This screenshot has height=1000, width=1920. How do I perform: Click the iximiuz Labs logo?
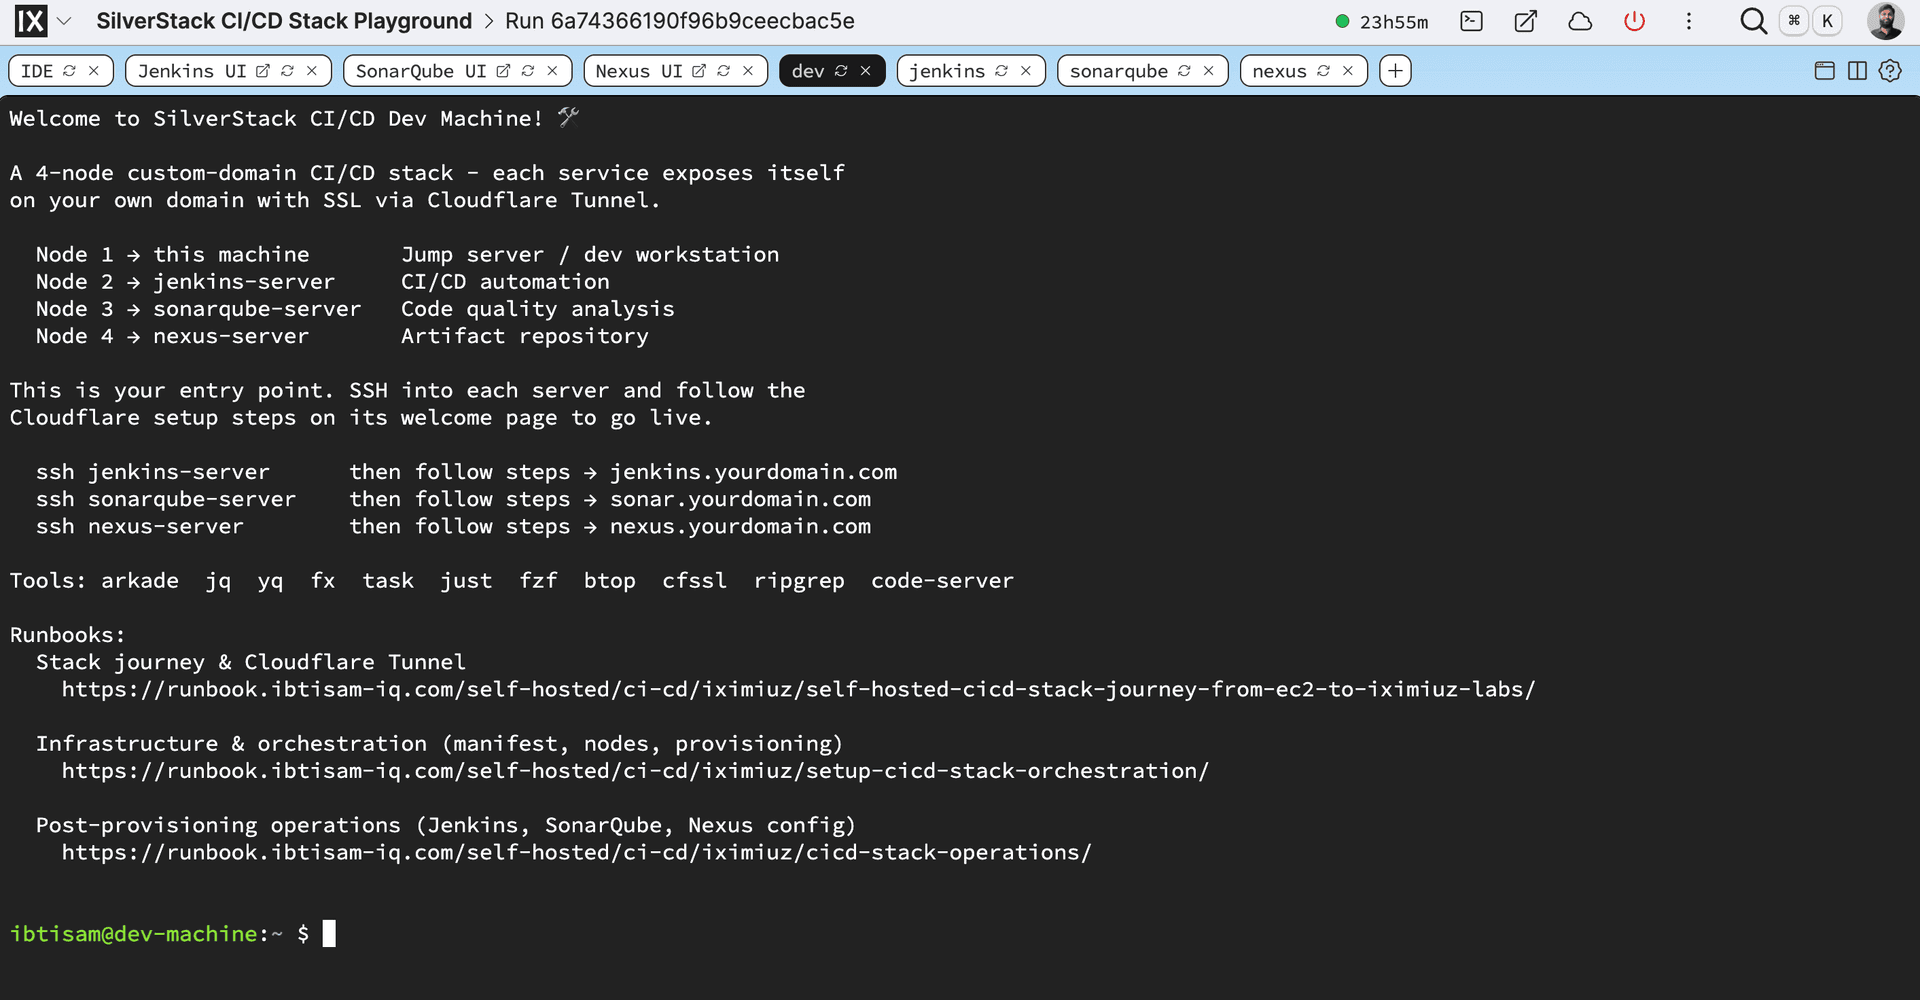[x=31, y=21]
